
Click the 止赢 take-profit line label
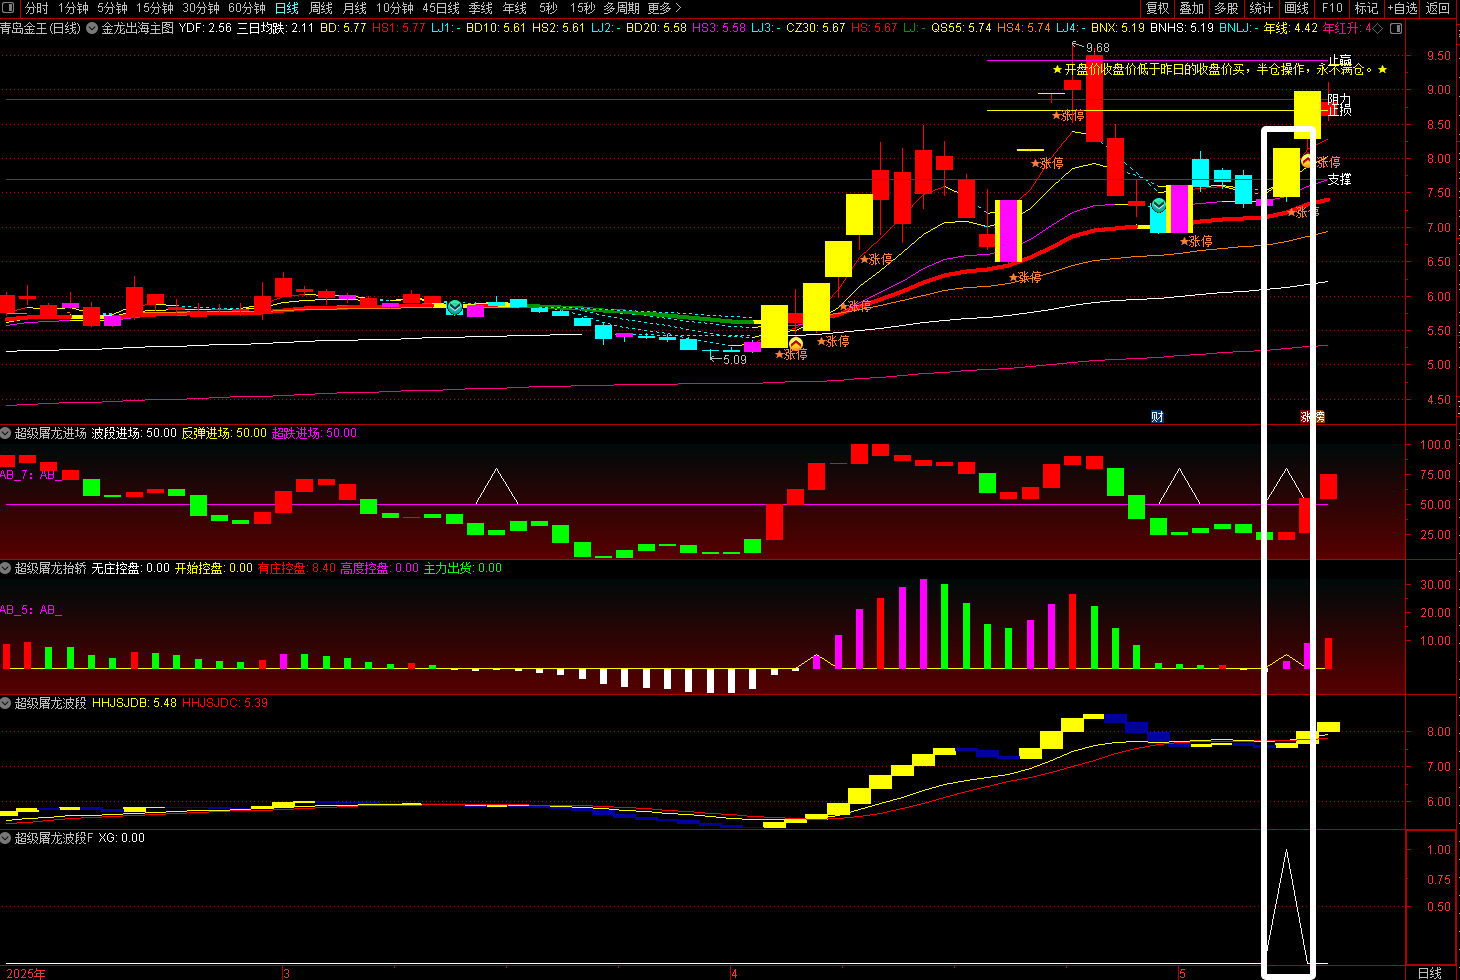[1340, 62]
